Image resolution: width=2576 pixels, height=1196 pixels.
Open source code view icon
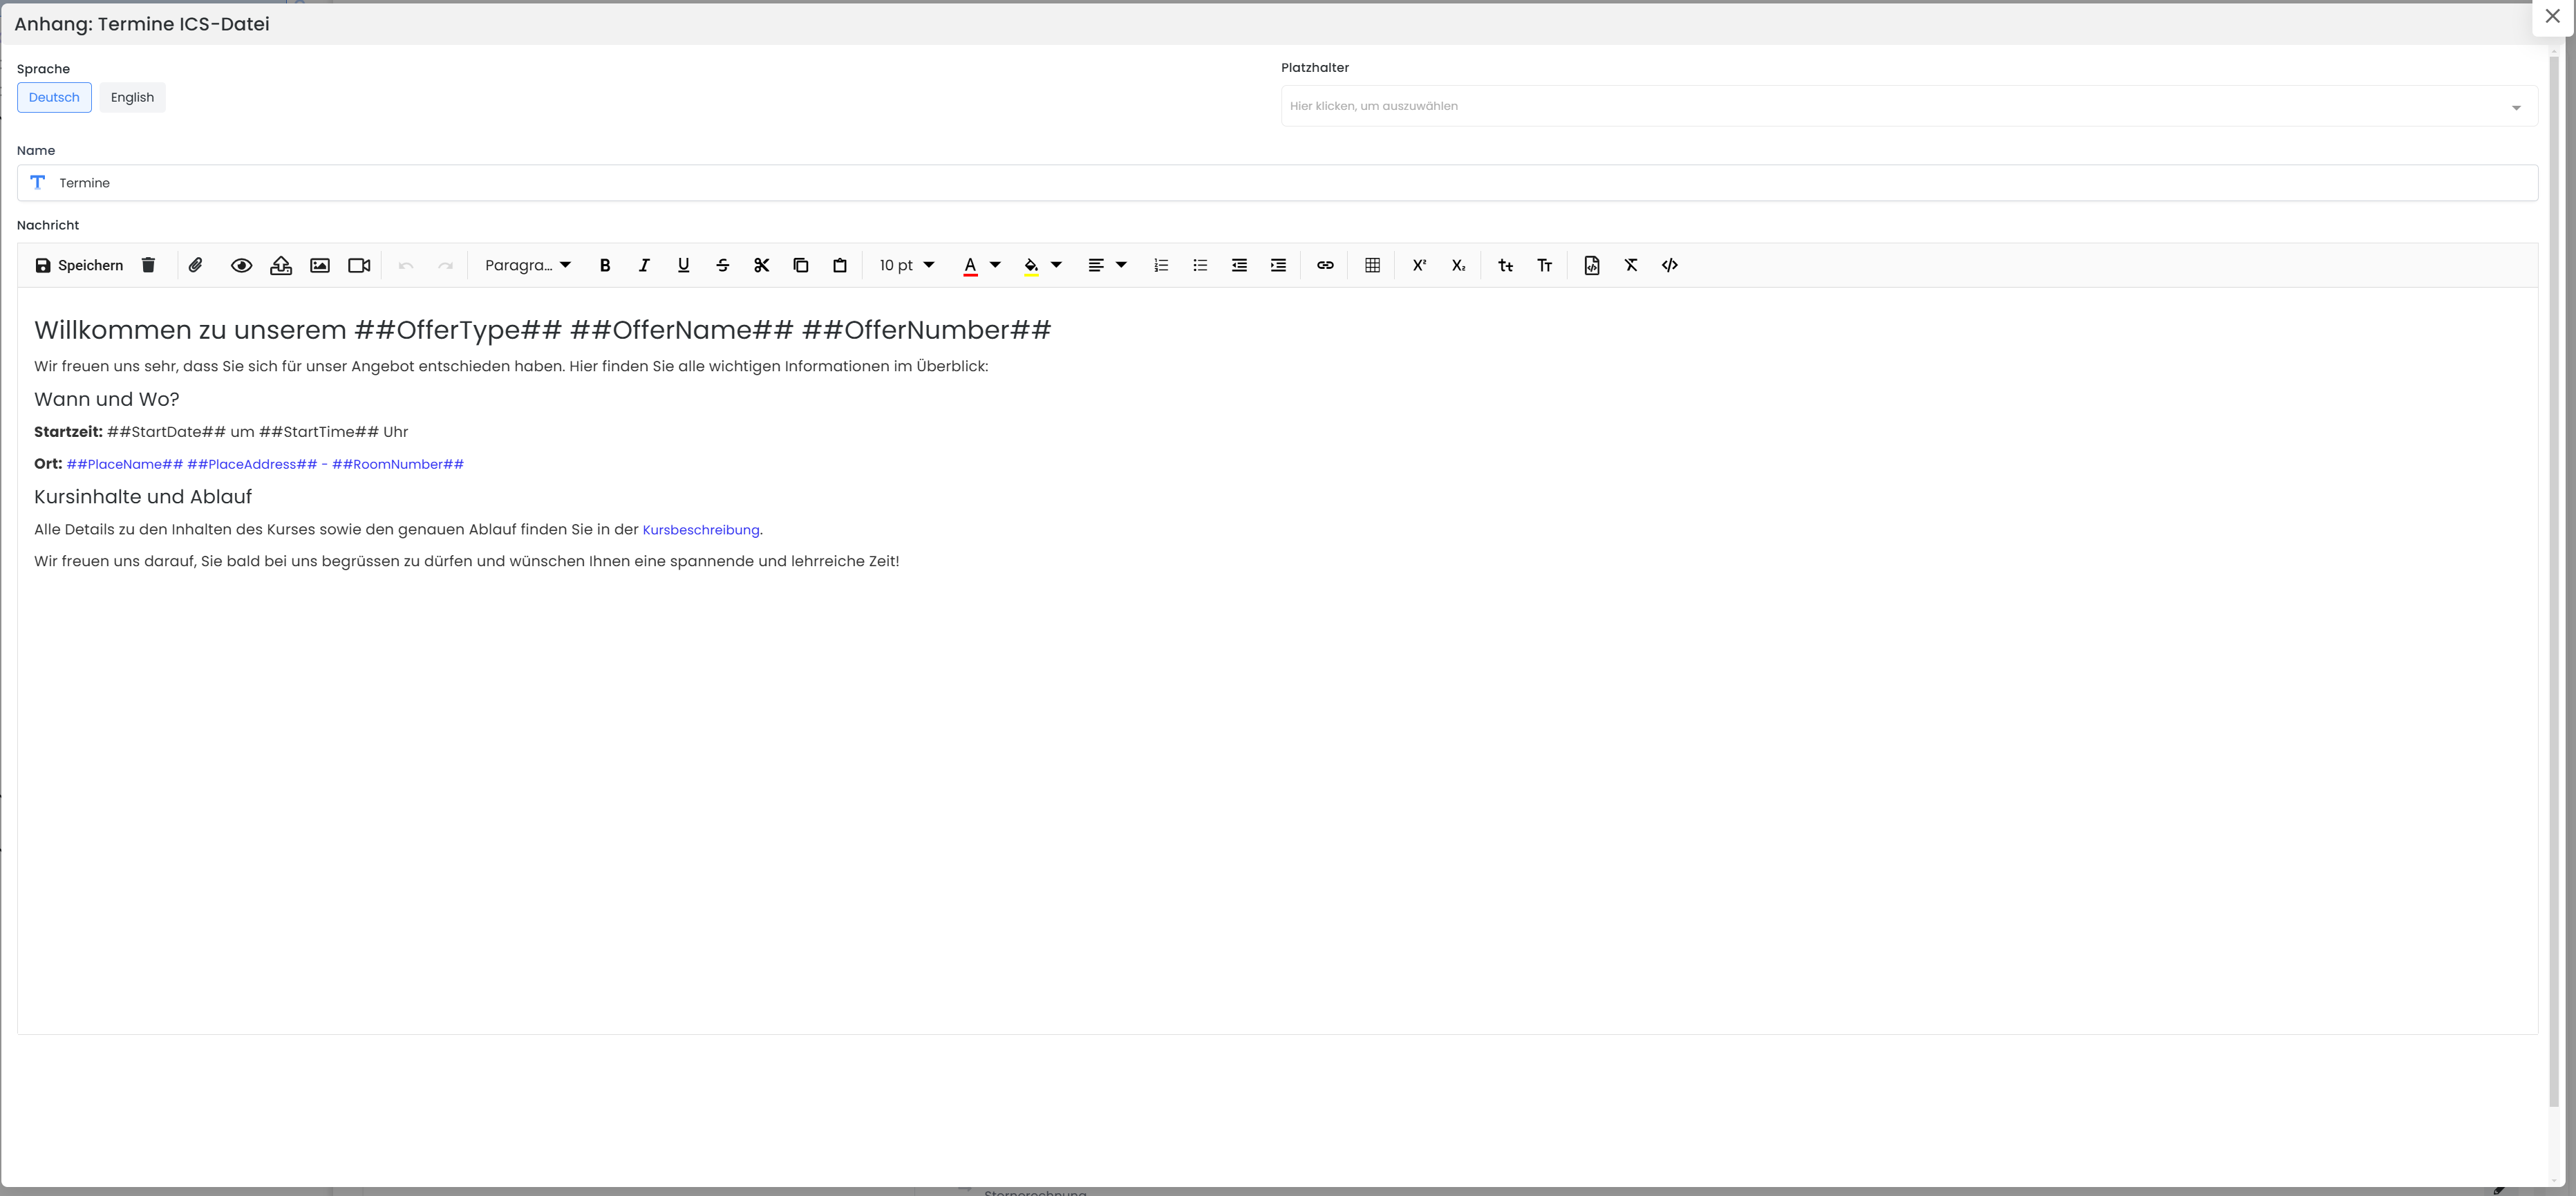1670,265
